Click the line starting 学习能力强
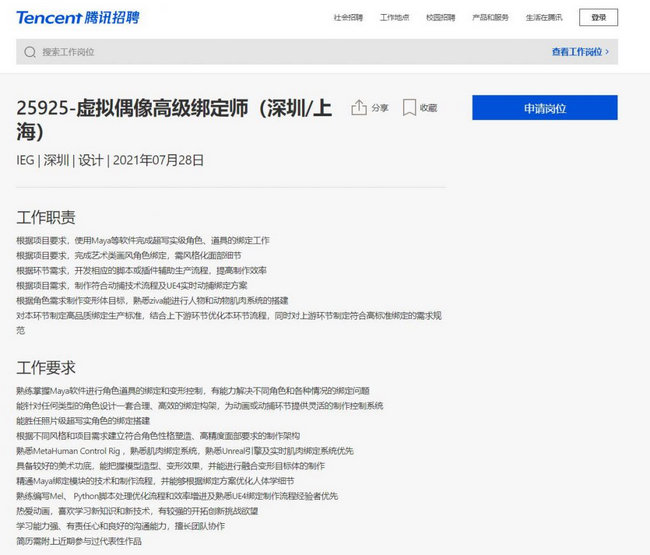Image resolution: width=650 pixels, height=555 pixels. tap(120, 526)
